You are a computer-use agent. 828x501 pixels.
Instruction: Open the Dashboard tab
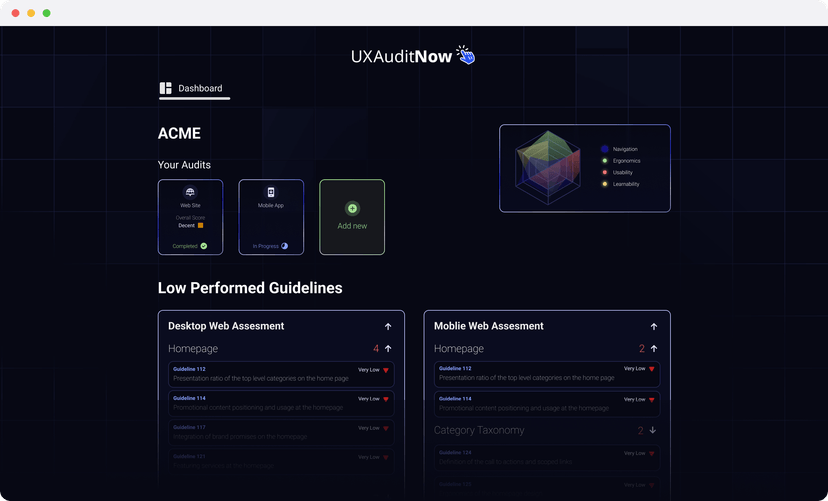[199, 88]
